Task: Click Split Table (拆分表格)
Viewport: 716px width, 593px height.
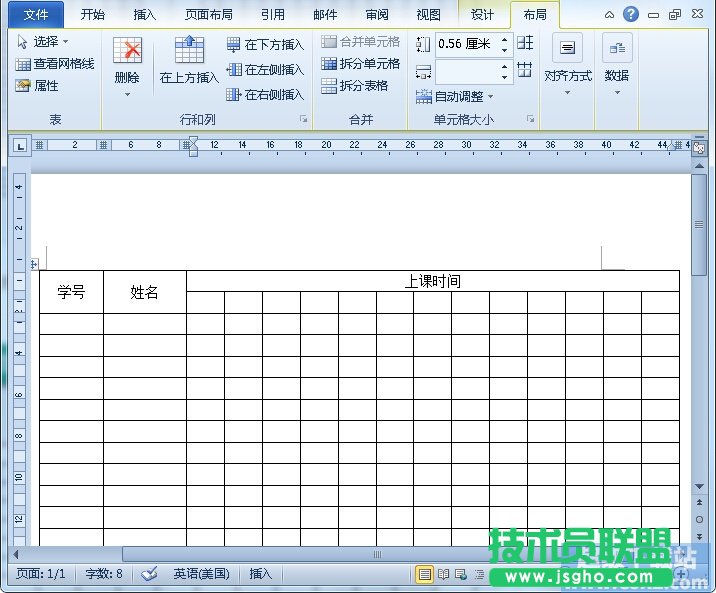Action: pos(355,86)
